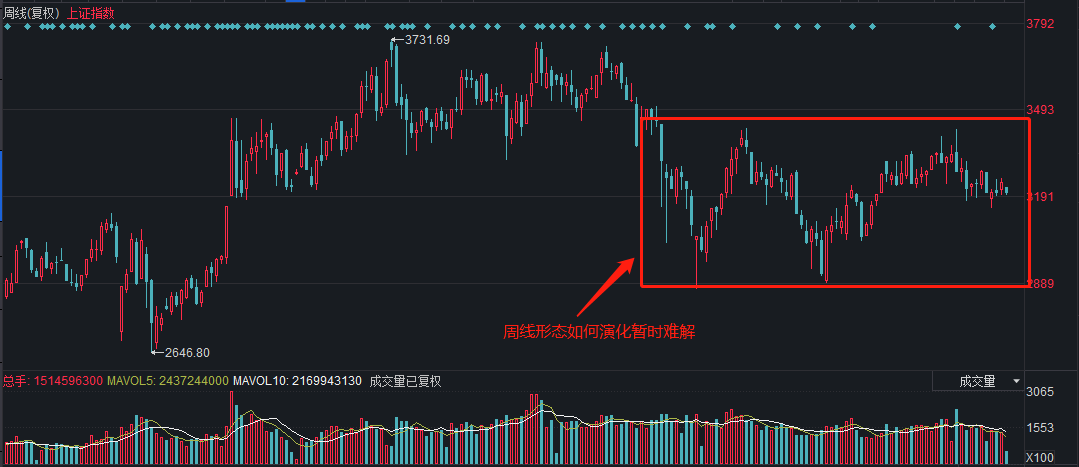Select the 上证指数 index name

click(90, 12)
